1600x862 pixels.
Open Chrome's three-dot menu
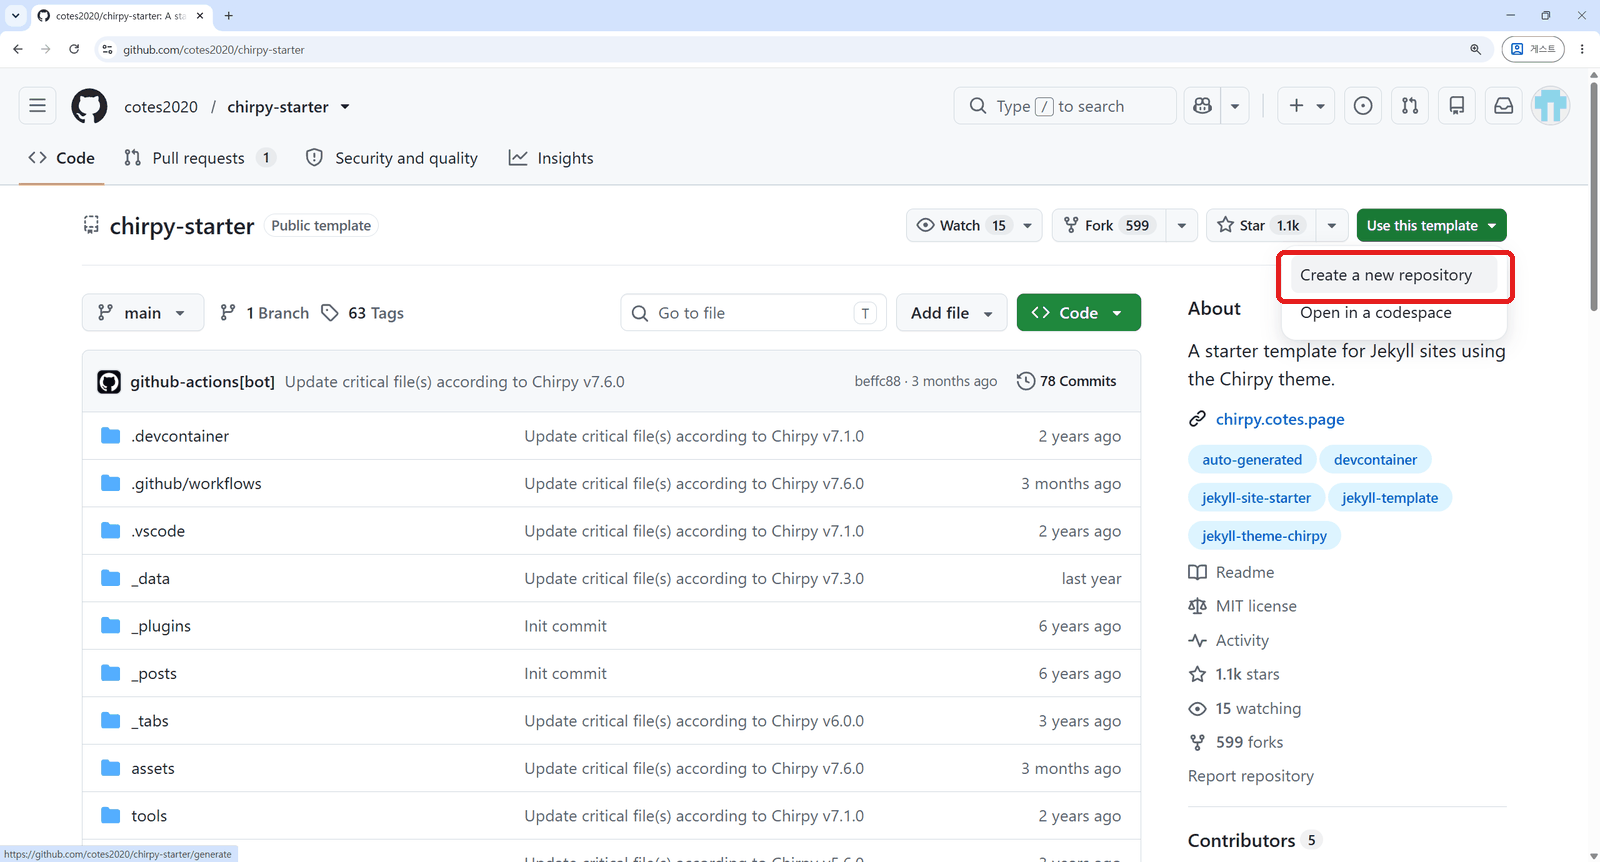(x=1582, y=49)
